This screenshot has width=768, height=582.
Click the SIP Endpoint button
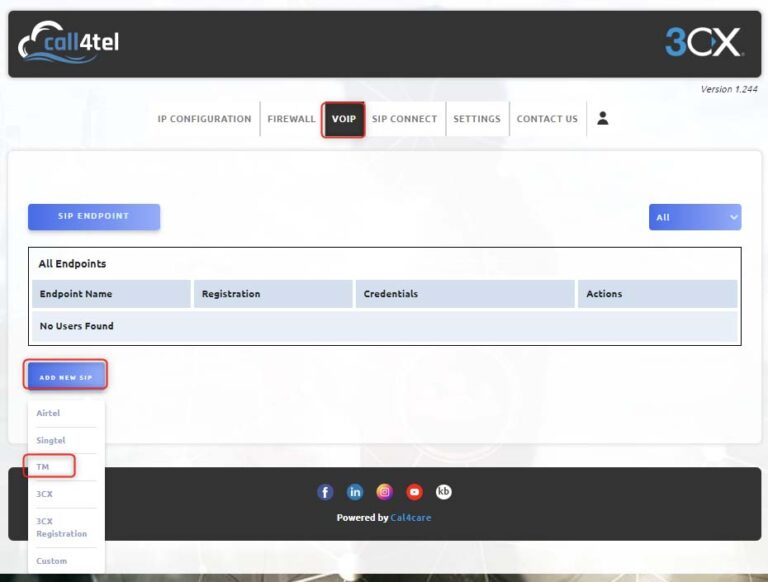coord(94,217)
